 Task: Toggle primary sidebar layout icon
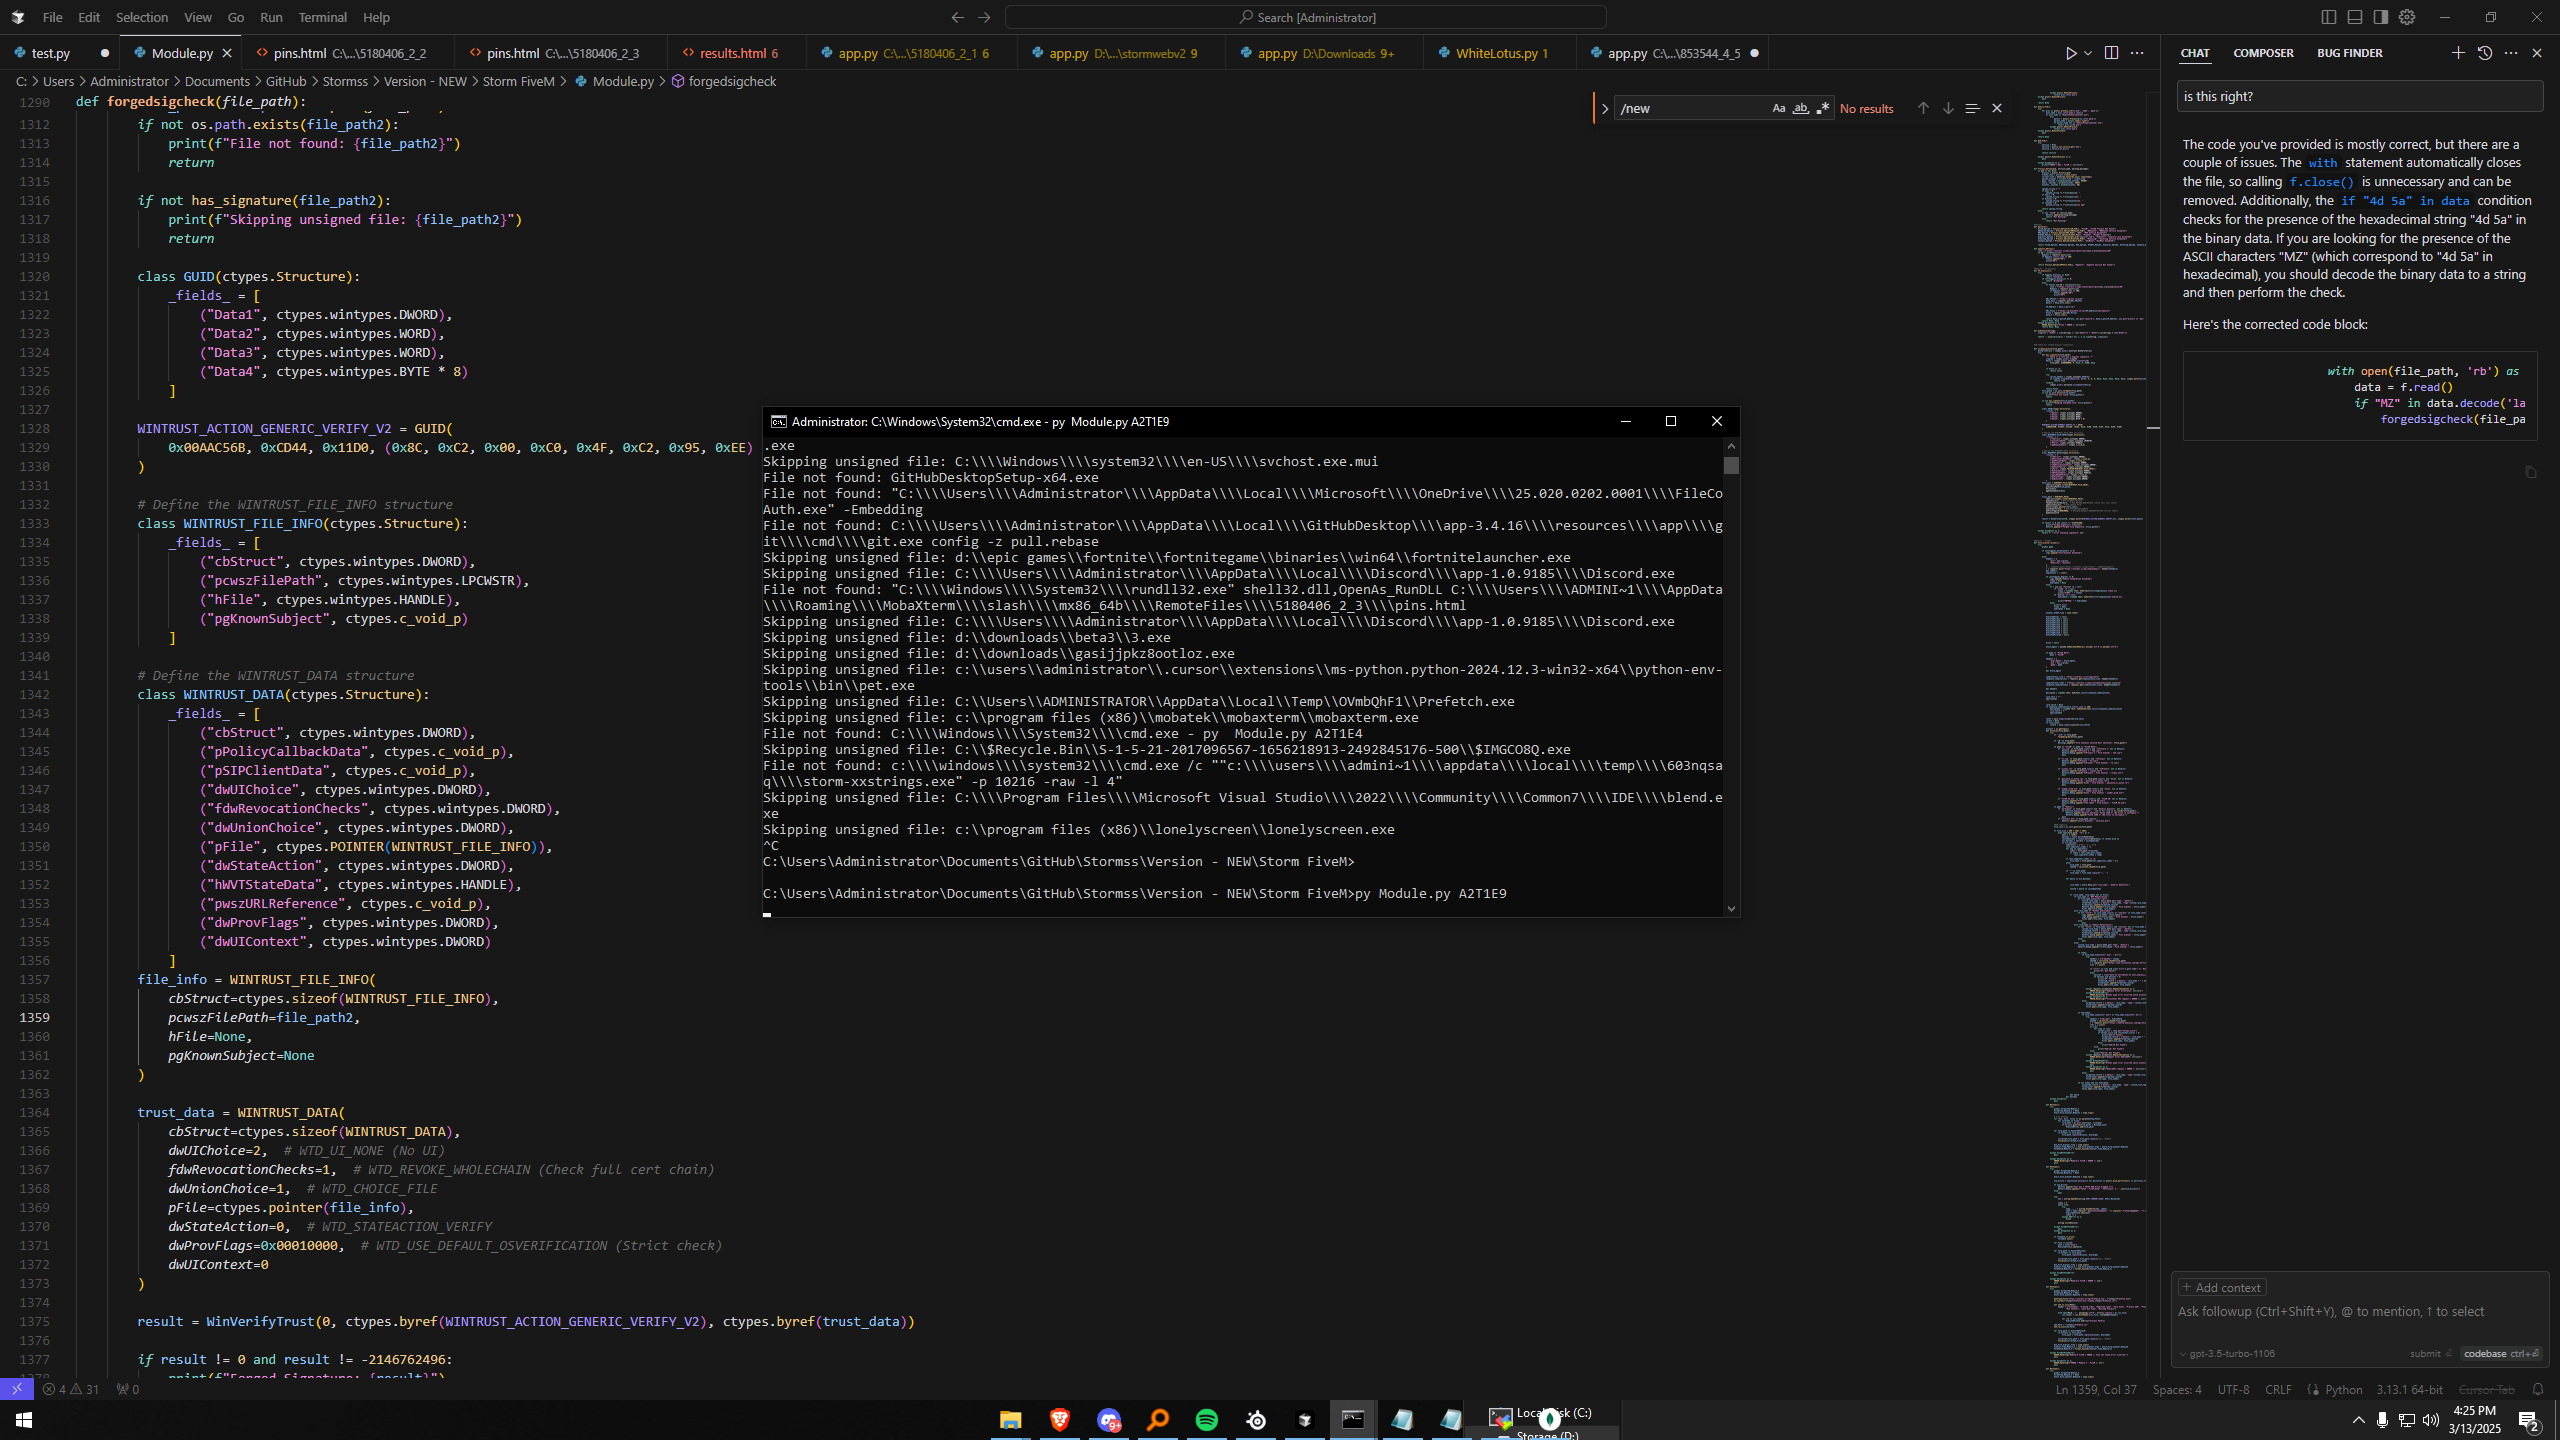(x=2329, y=17)
